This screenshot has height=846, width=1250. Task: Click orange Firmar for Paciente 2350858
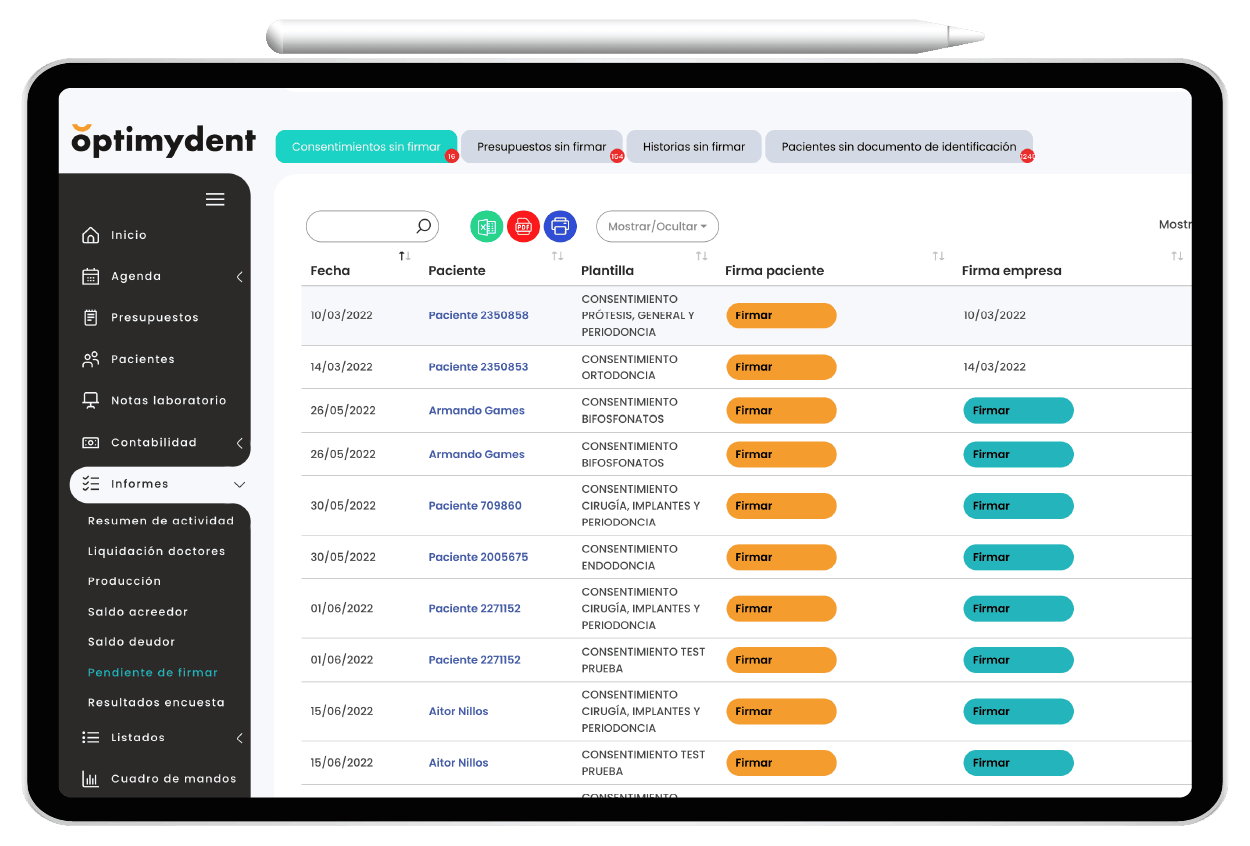[x=781, y=315]
